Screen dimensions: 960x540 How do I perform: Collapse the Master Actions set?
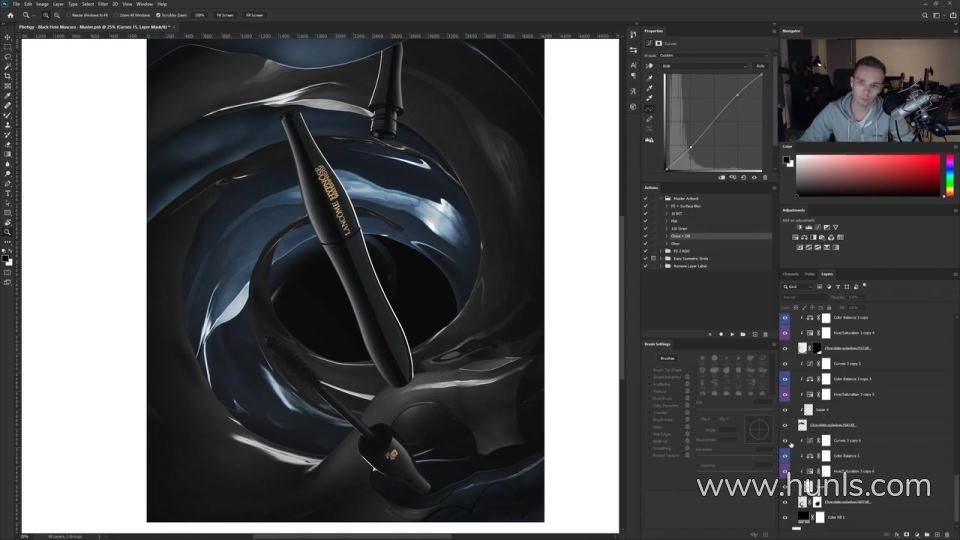coord(661,198)
